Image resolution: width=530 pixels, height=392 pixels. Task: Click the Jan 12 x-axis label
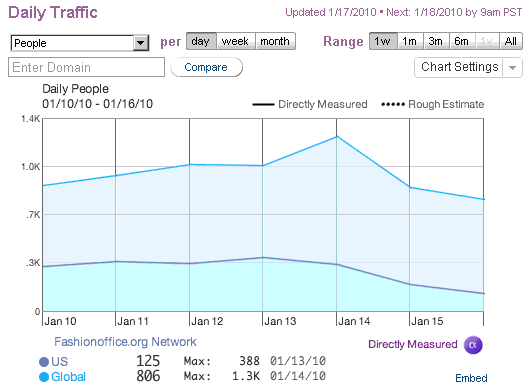207,321
